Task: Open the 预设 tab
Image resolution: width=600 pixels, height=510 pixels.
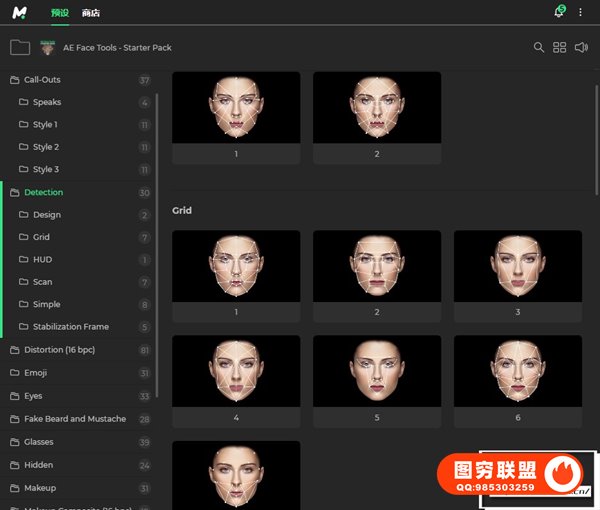Action: pyautogui.click(x=59, y=13)
